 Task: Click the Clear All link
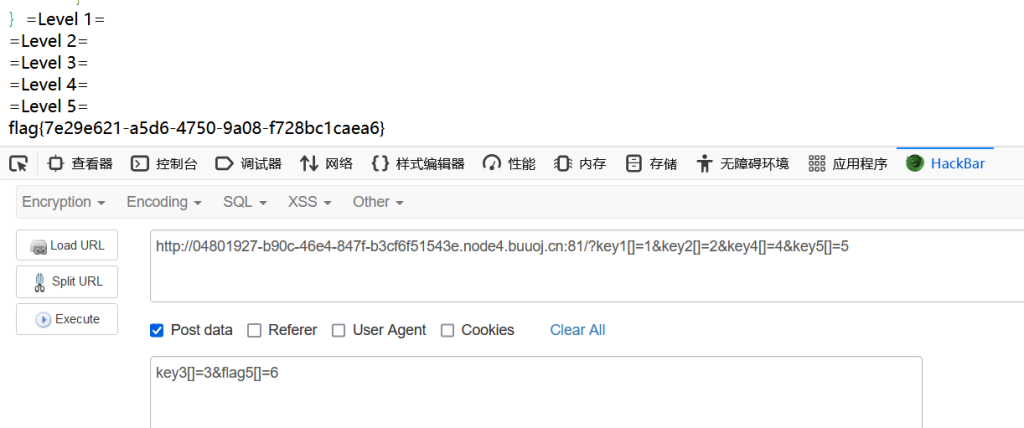(x=577, y=330)
